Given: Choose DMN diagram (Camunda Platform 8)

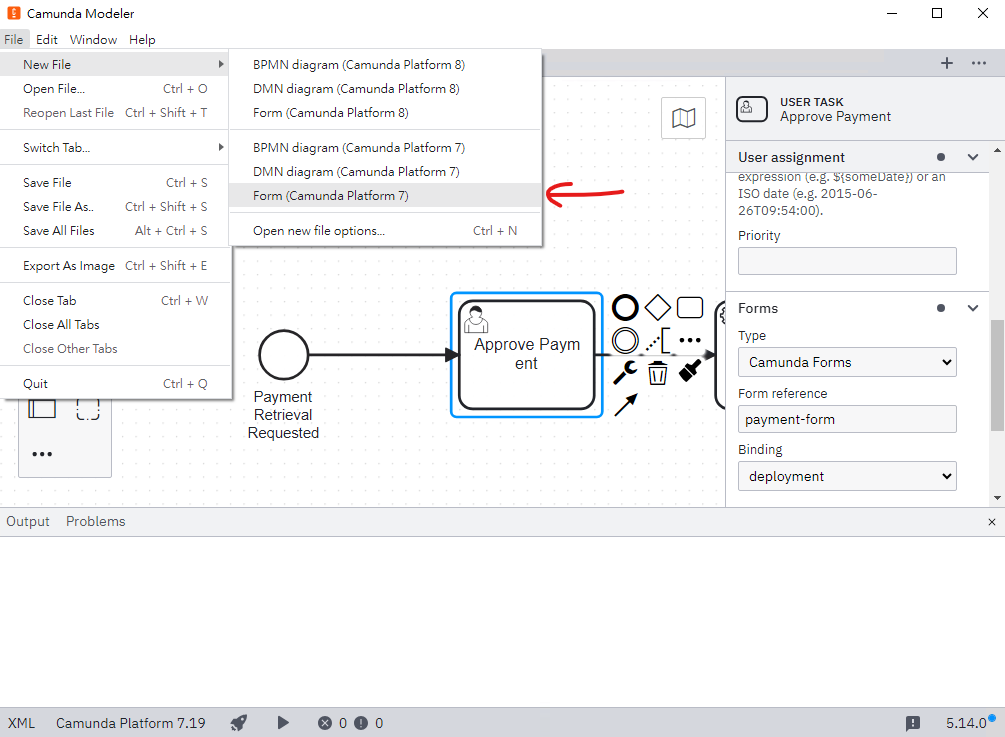Looking at the screenshot, I should tap(385, 88).
